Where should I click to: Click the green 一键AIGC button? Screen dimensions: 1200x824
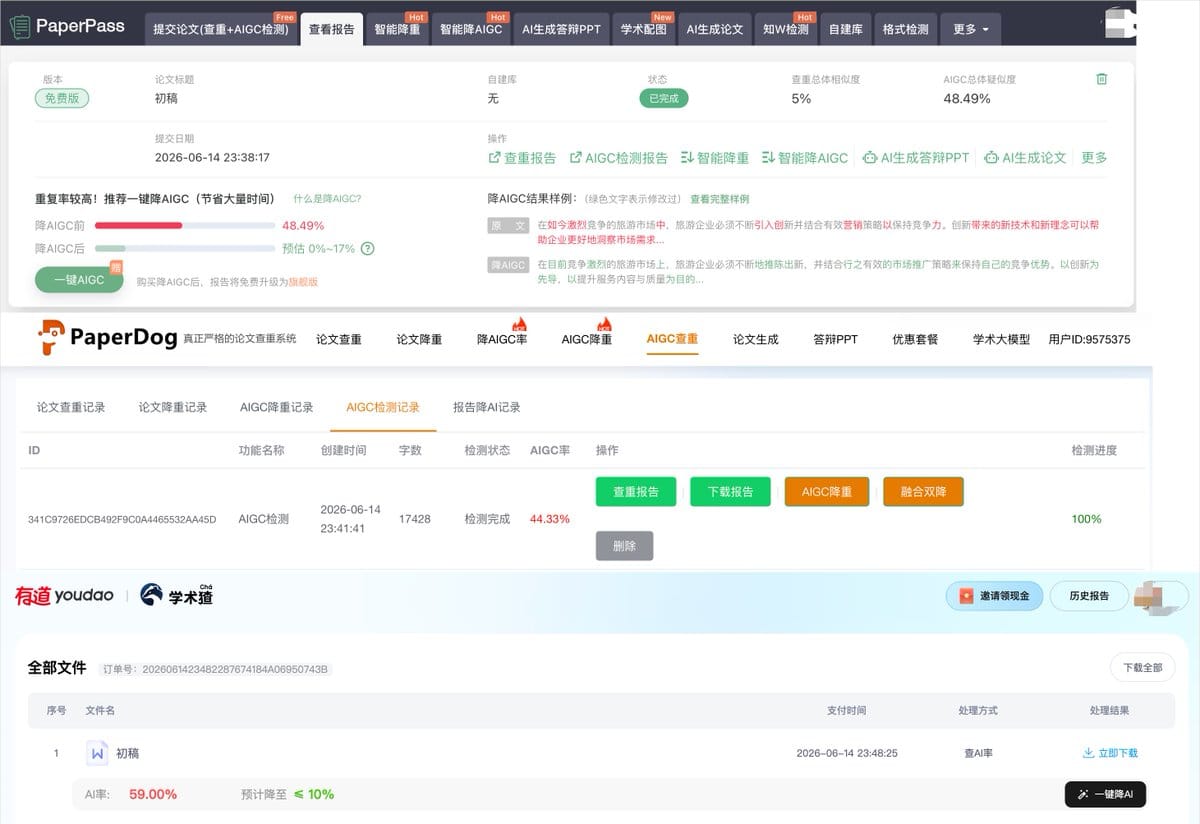(x=79, y=280)
